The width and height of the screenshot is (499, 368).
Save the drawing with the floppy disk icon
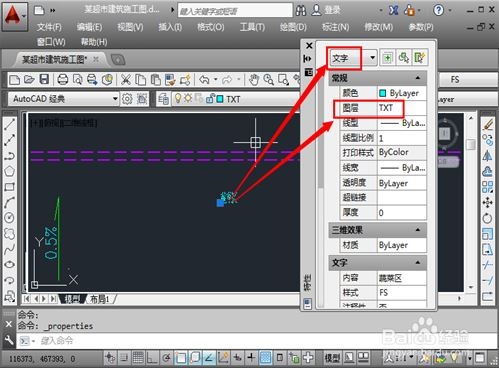point(44,80)
